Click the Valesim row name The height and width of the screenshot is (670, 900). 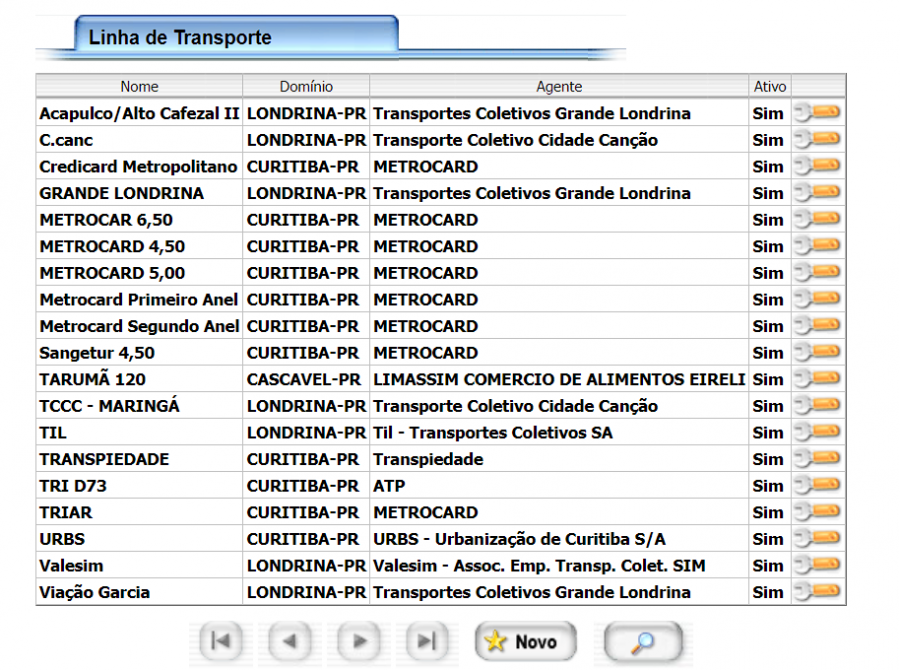click(x=71, y=566)
